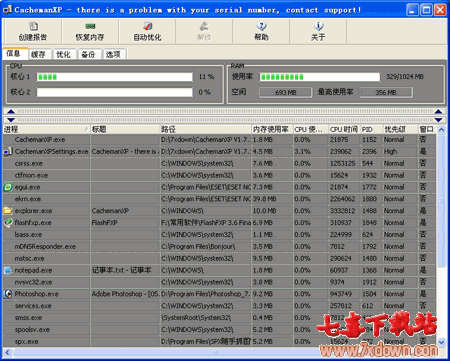The image size is (450, 361).
Task: Click horizontal scrollbar left arrow
Action: click(7, 352)
